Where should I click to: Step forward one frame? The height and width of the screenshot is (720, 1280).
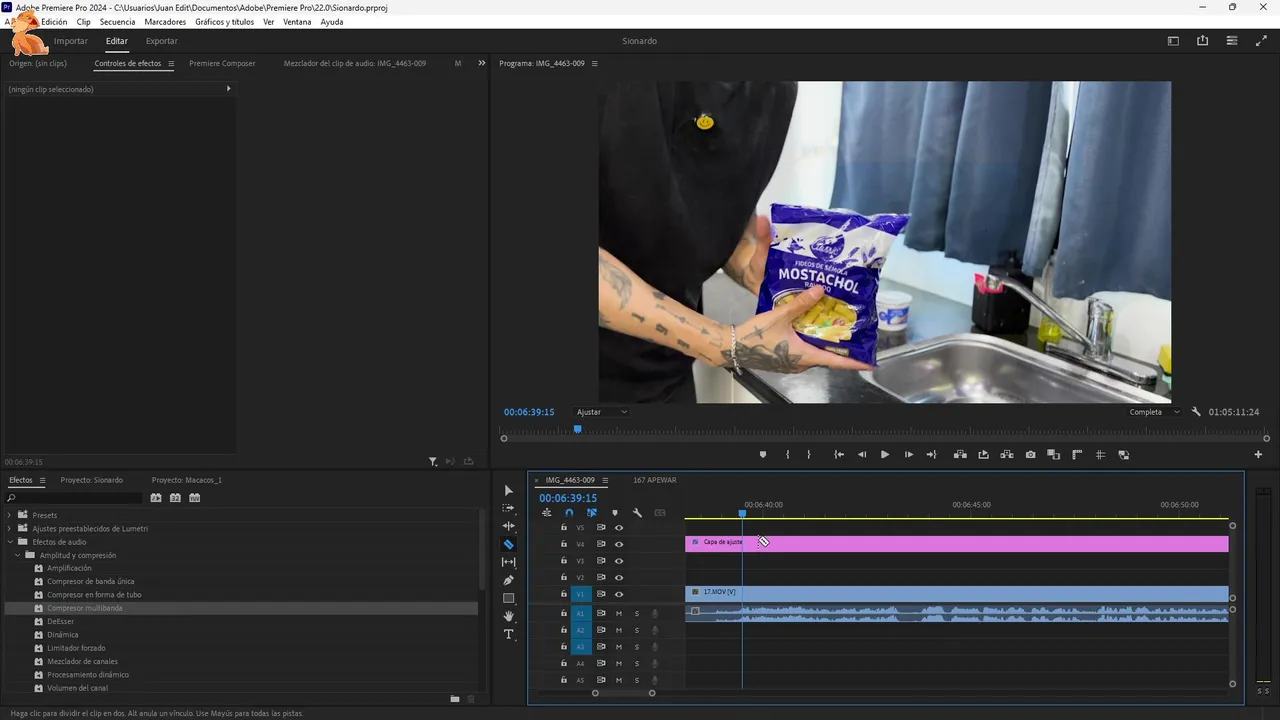908,455
